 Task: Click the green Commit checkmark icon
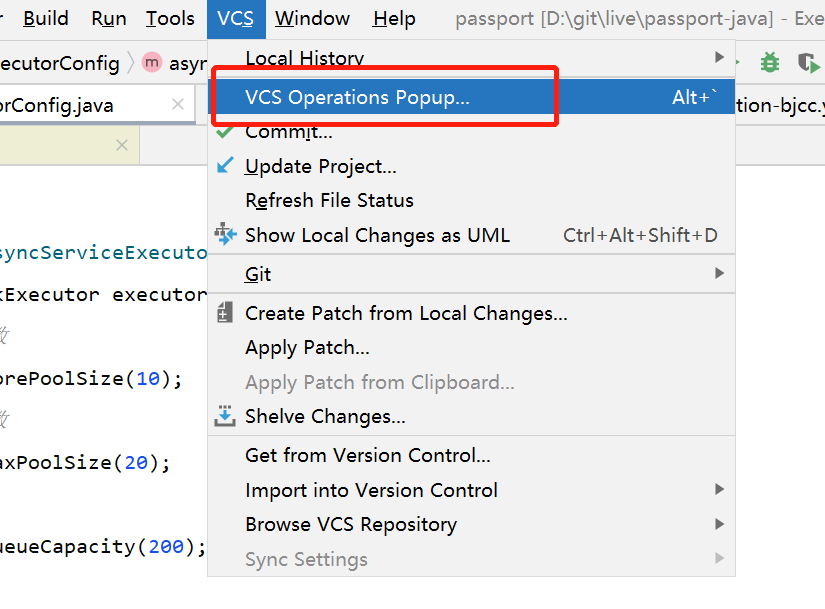pyautogui.click(x=225, y=131)
